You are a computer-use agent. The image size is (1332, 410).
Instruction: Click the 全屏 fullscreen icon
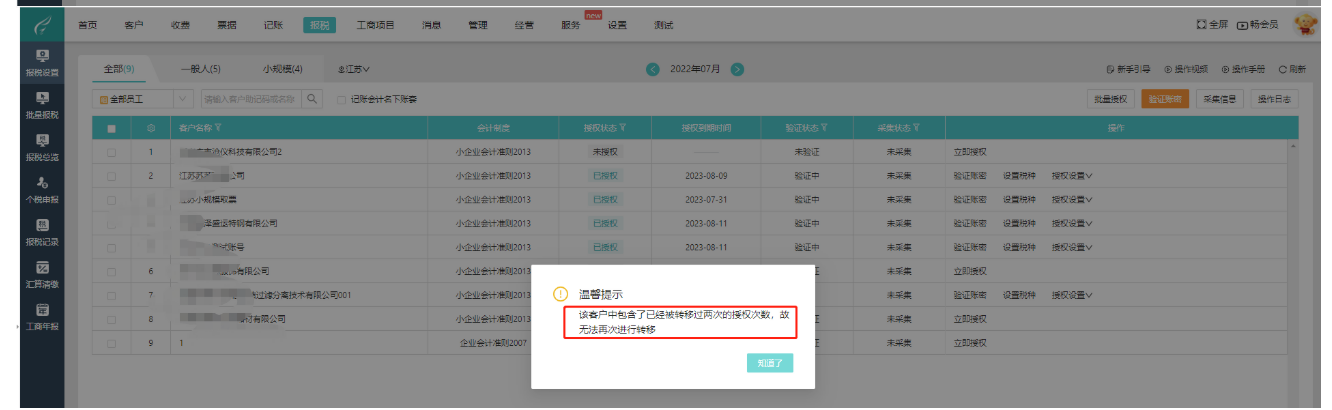[1211, 25]
